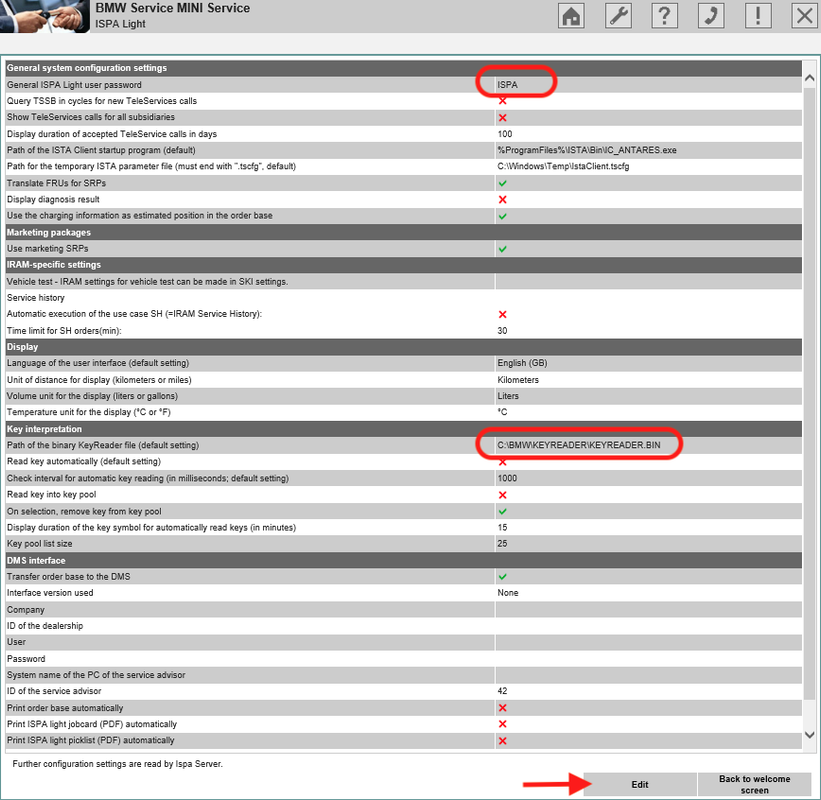Viewport: 821px width, 800px height.
Task: Click Key interpretation section header
Action: pos(404,429)
